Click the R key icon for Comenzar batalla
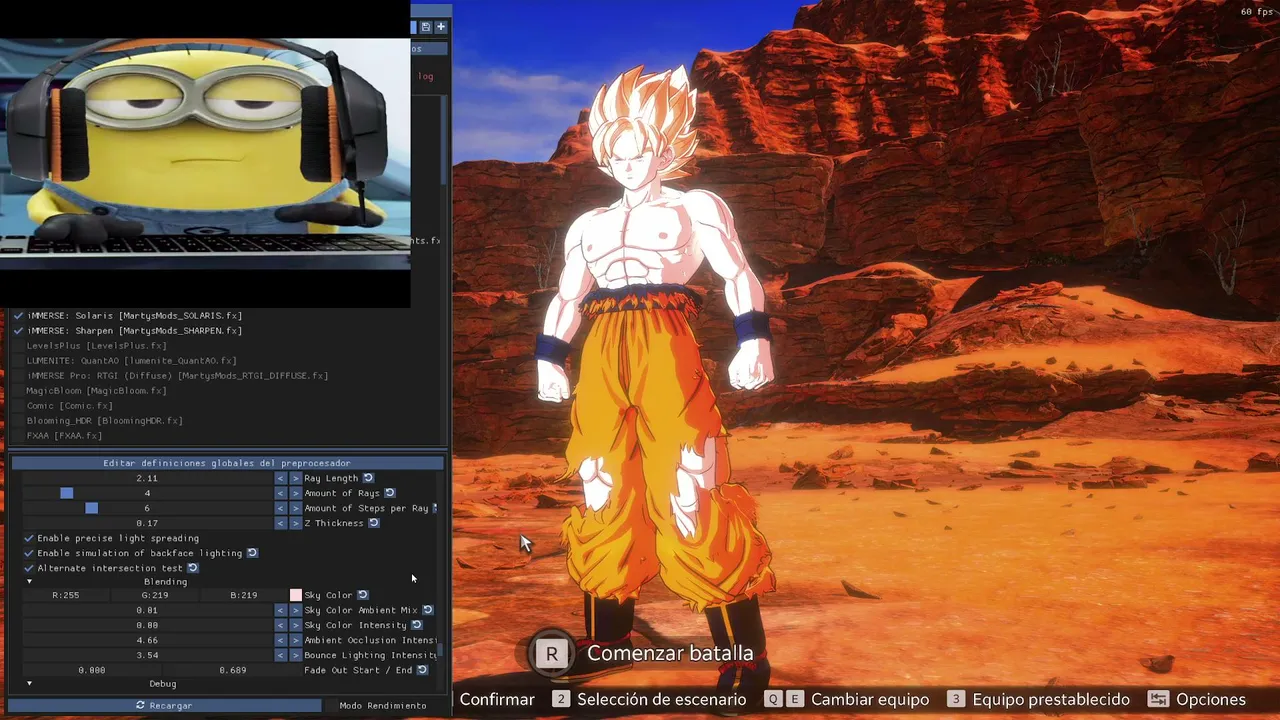 click(551, 654)
